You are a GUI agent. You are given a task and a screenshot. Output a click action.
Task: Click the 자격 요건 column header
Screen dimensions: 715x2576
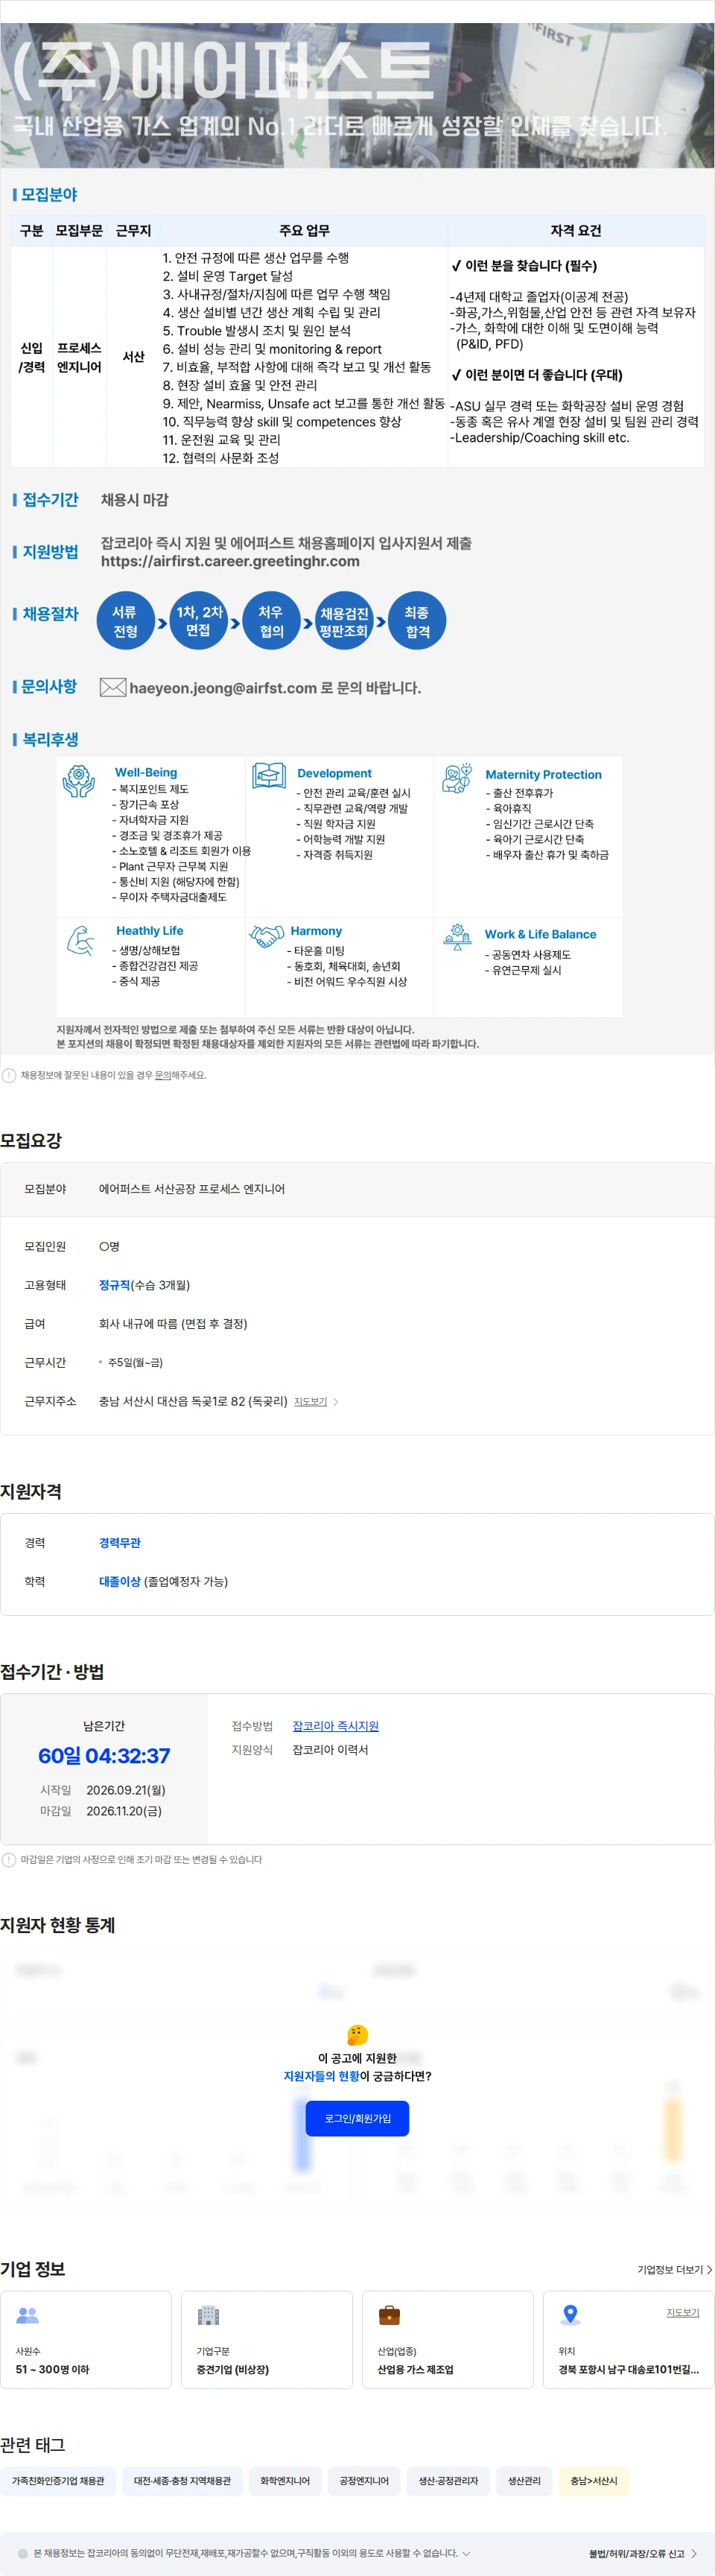pos(576,231)
